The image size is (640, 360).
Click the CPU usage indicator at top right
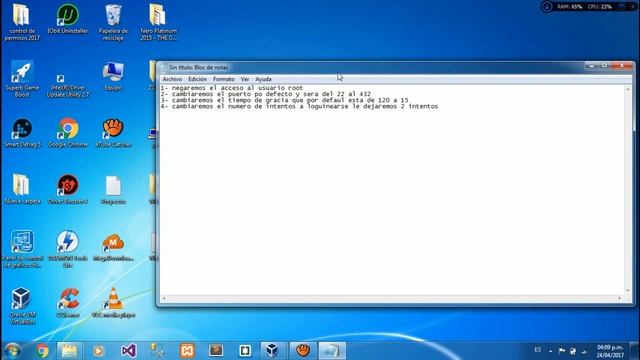coord(600,7)
